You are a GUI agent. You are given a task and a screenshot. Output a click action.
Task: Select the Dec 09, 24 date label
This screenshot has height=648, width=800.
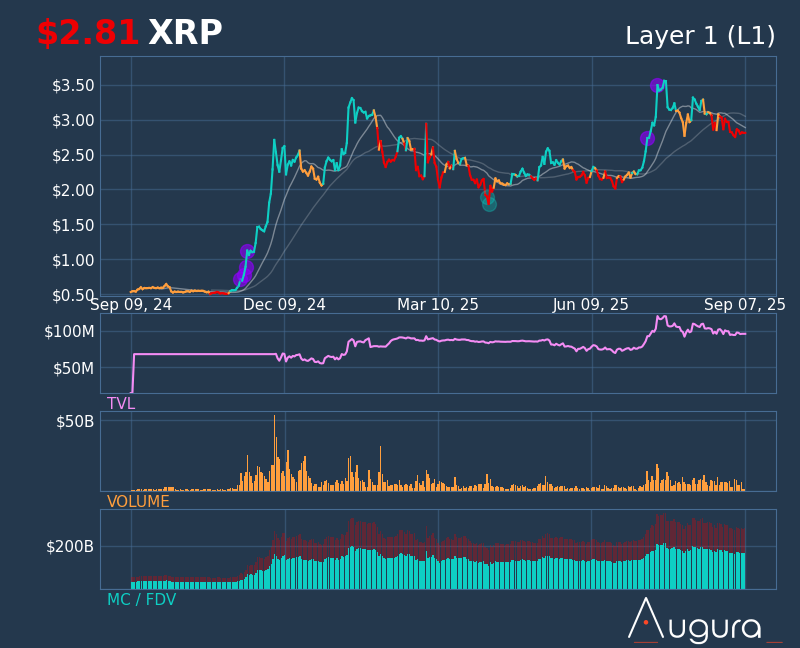(x=284, y=305)
